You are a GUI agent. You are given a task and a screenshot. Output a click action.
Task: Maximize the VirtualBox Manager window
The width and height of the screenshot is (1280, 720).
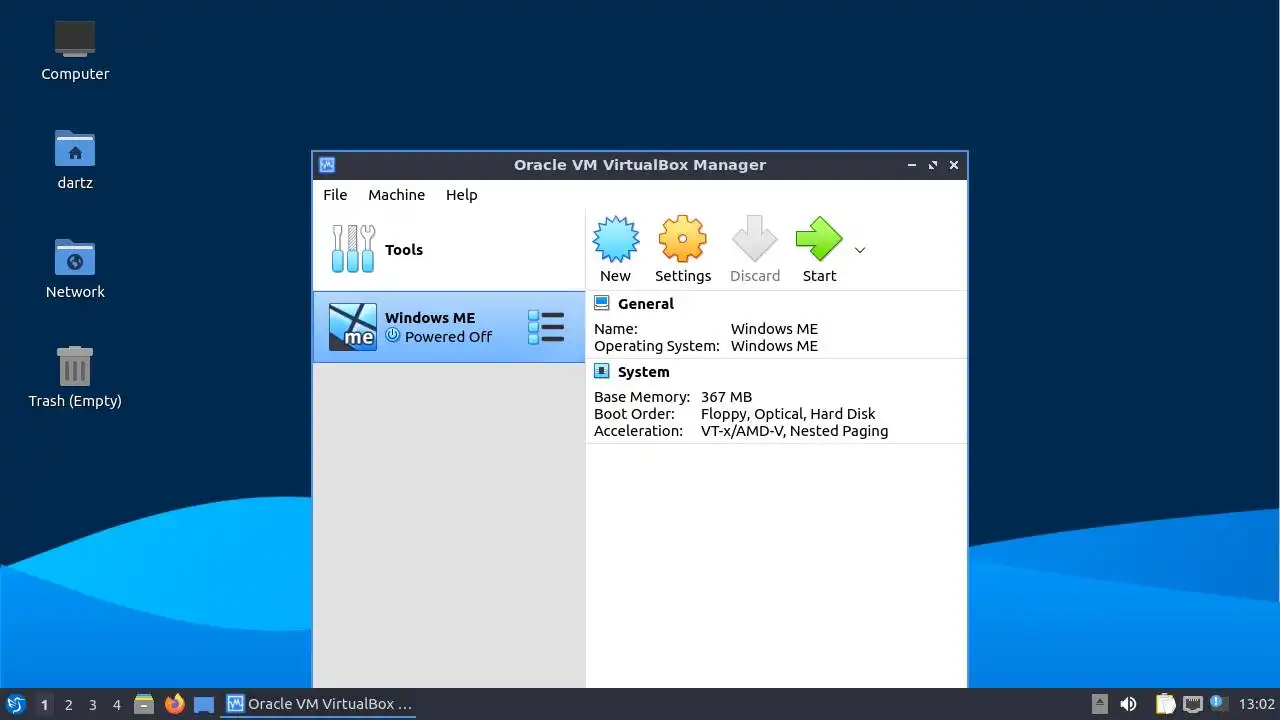[x=933, y=165]
